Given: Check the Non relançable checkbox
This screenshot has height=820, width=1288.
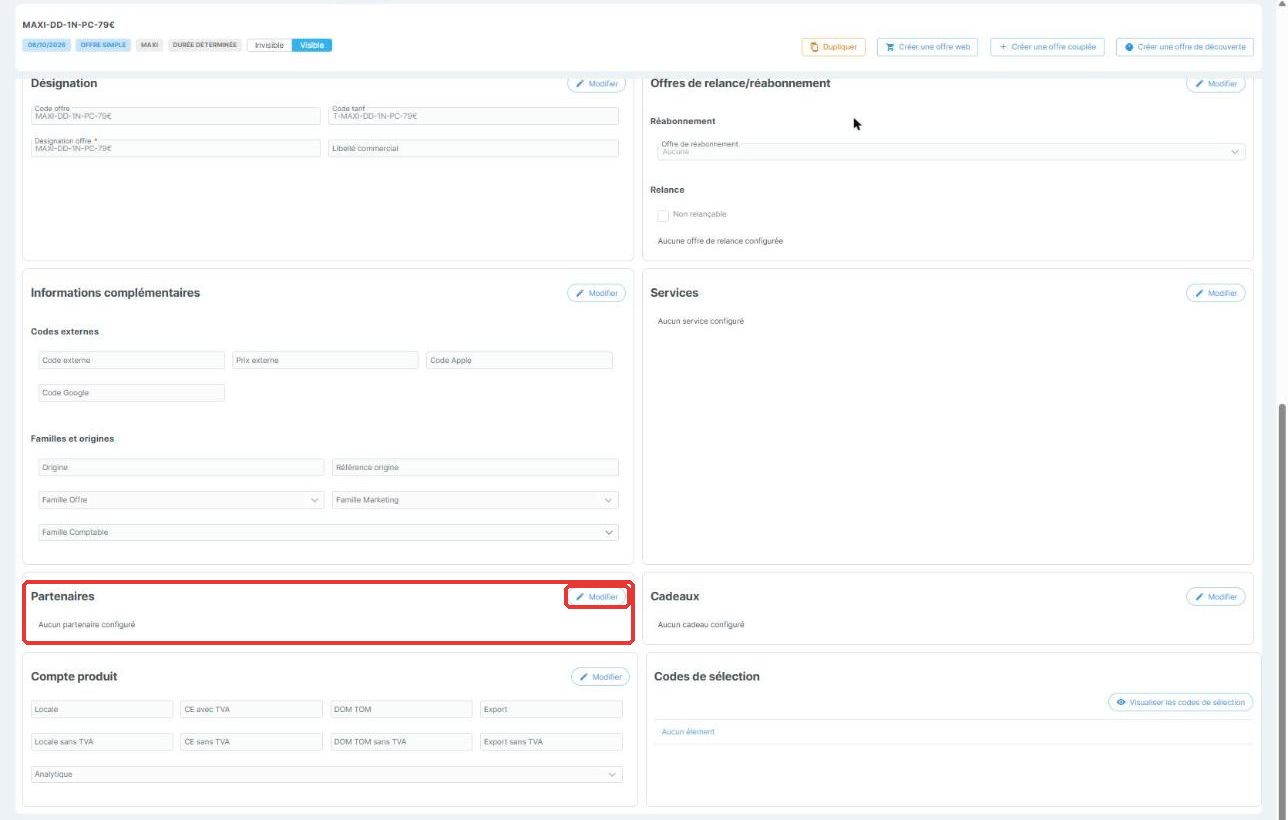Looking at the screenshot, I should [x=663, y=215].
